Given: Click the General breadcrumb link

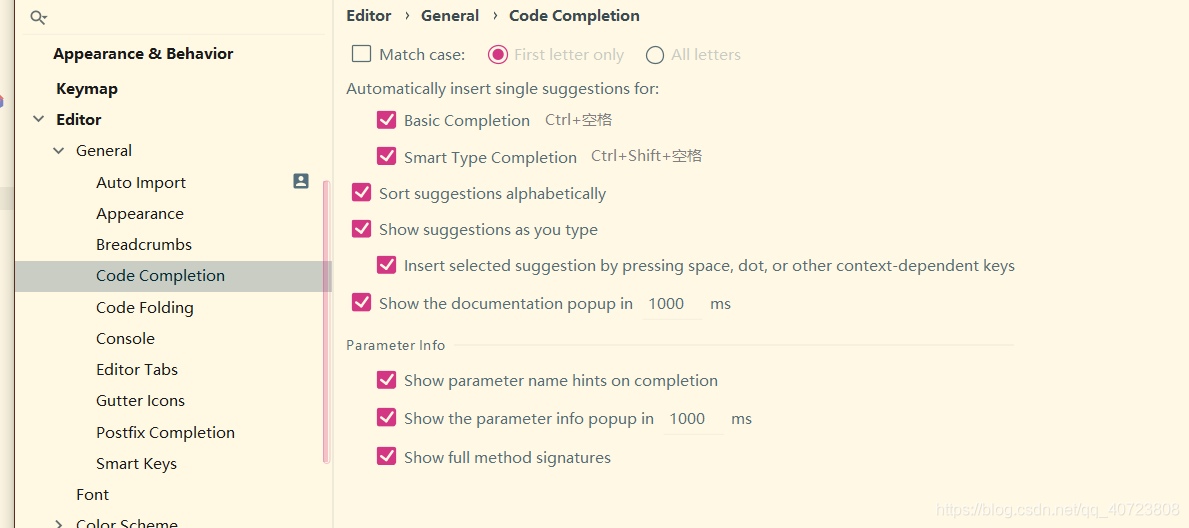Looking at the screenshot, I should 450,16.
